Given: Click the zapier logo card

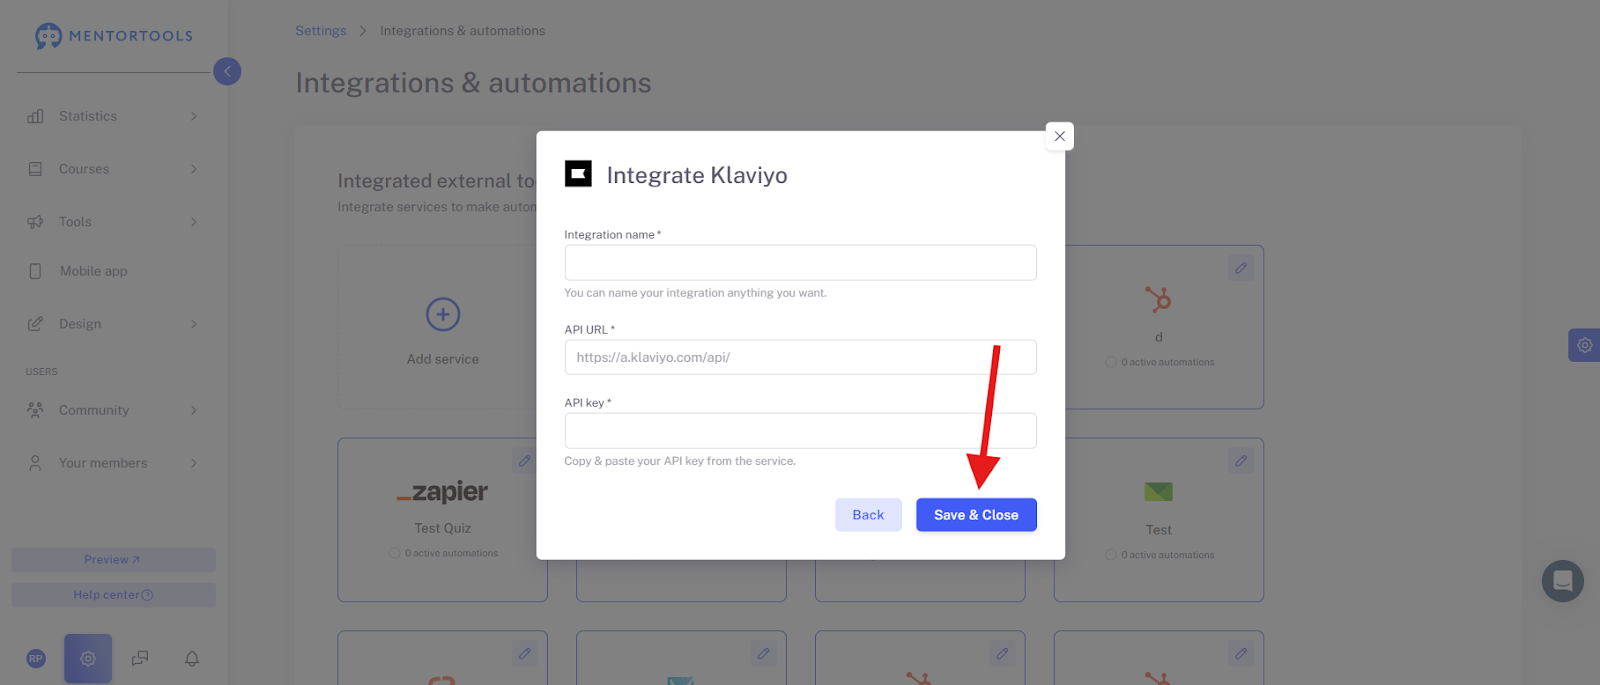Looking at the screenshot, I should point(442,492).
